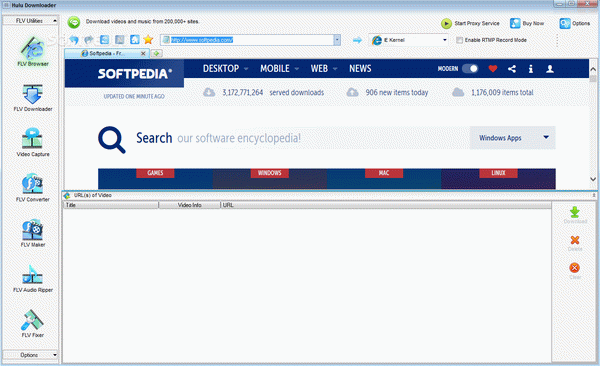Click Start Proxy Service button
This screenshot has height=366, width=600.
click(470, 23)
